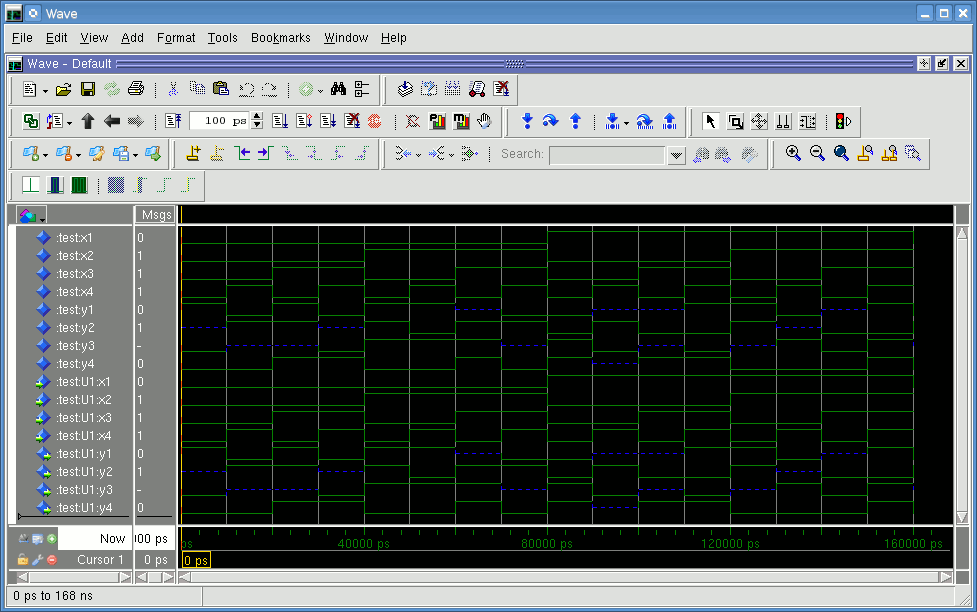Open the New file dropdown arrow
The width and height of the screenshot is (977, 612).
pos(45,92)
